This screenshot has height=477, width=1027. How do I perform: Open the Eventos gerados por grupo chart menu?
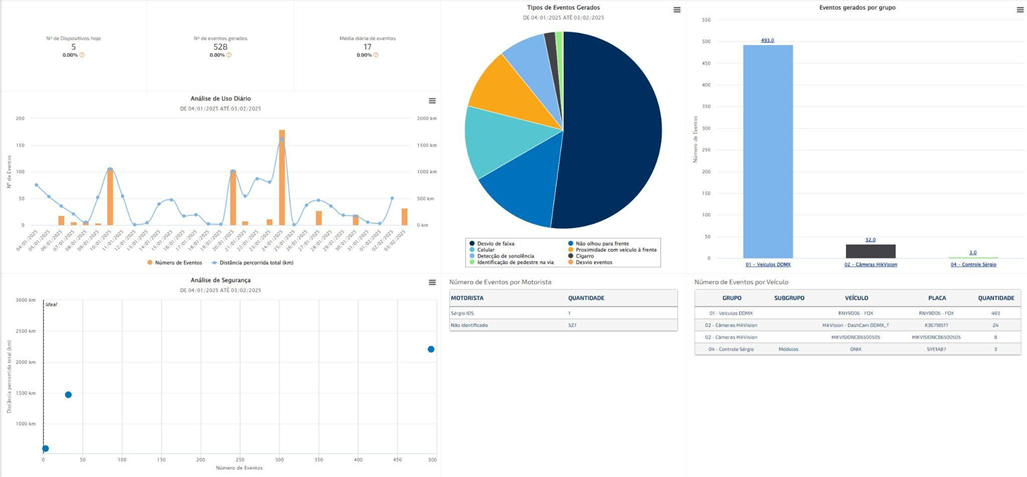pyautogui.click(x=1020, y=10)
